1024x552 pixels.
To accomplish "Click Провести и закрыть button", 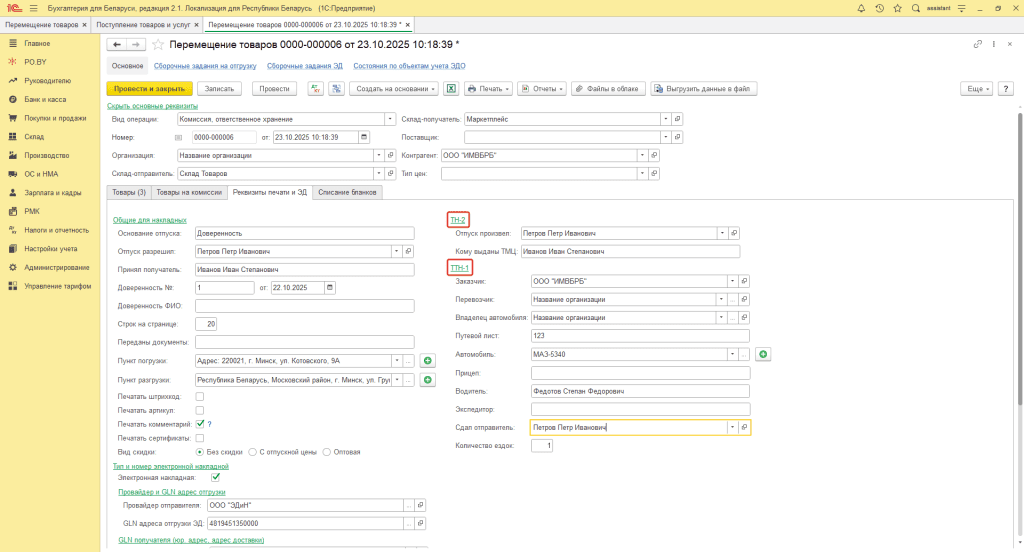I will click(149, 89).
